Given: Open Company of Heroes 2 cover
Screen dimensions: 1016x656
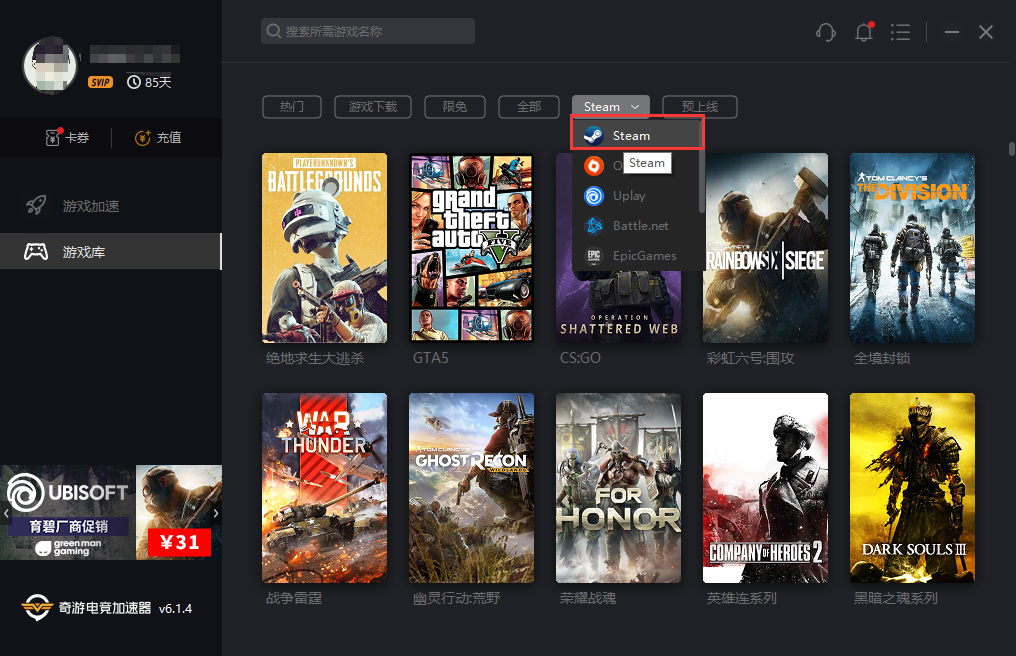Looking at the screenshot, I should point(765,487).
